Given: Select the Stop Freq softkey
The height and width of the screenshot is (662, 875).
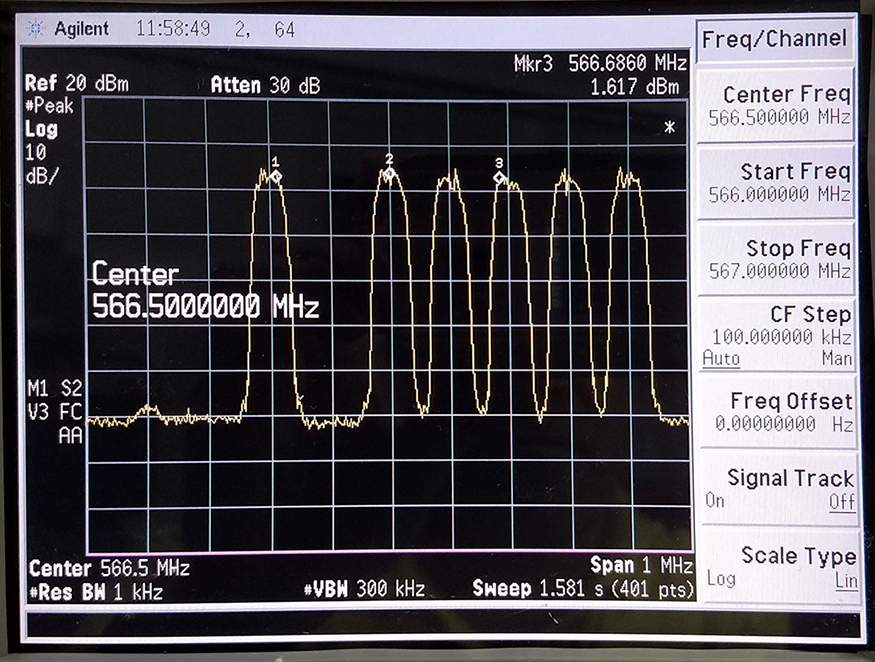Looking at the screenshot, I should (776, 260).
